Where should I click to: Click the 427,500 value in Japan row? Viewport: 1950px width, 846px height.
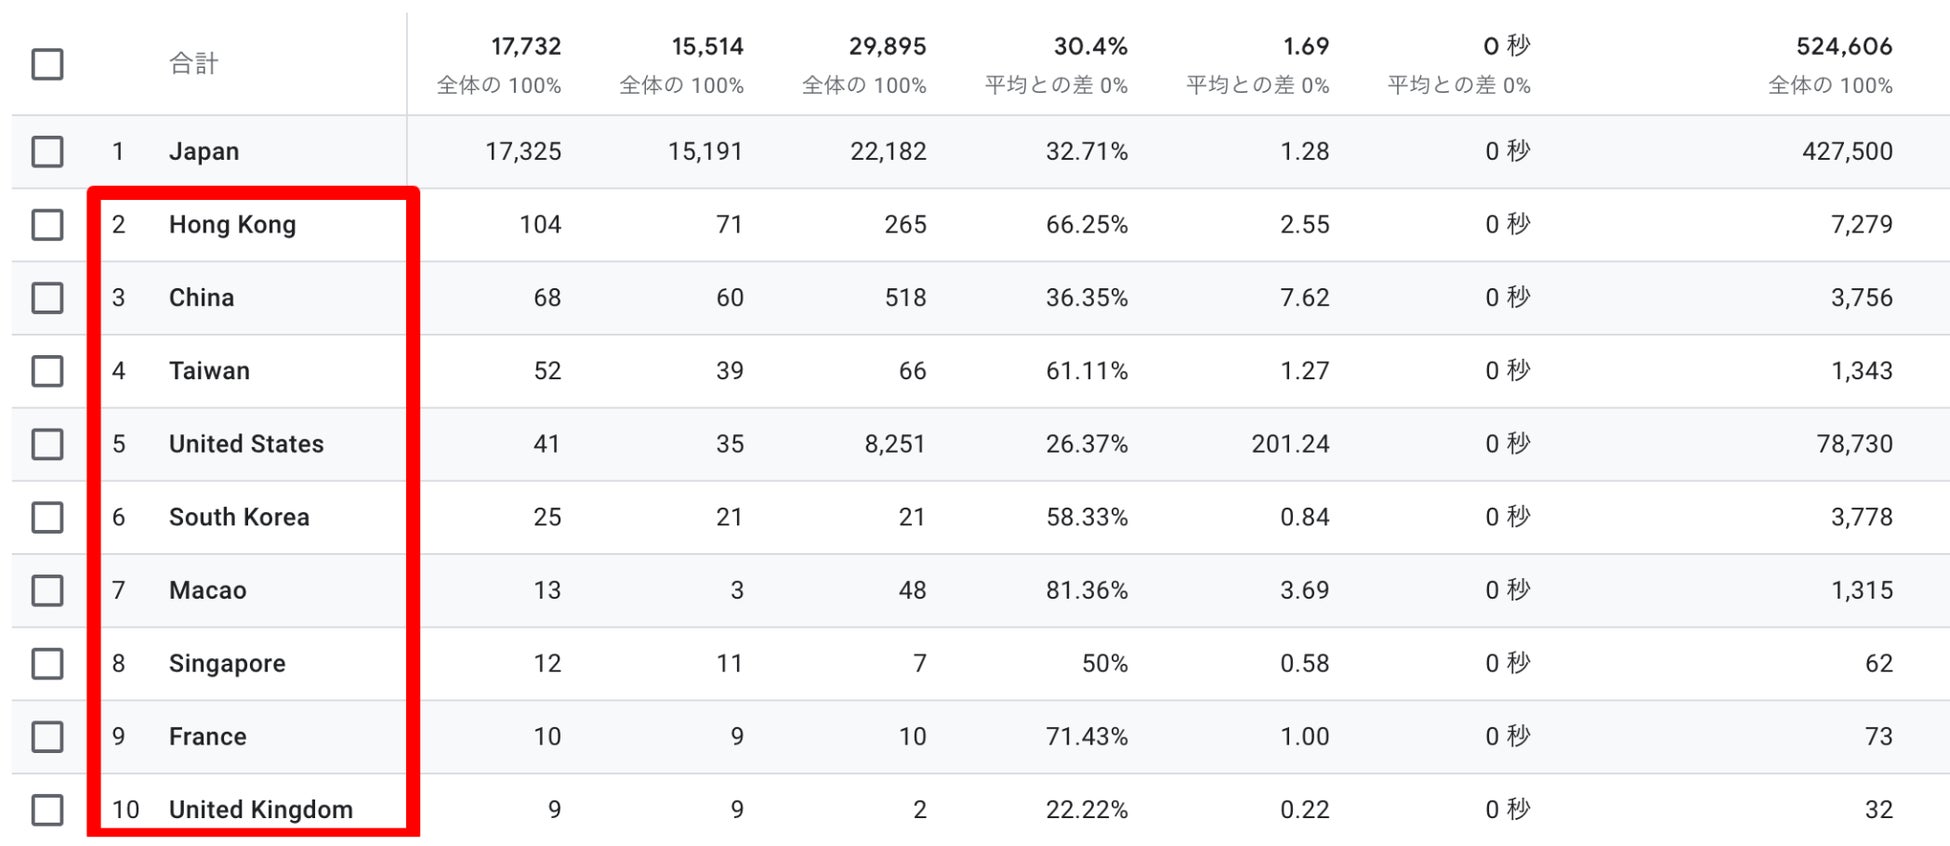[x=1846, y=152]
